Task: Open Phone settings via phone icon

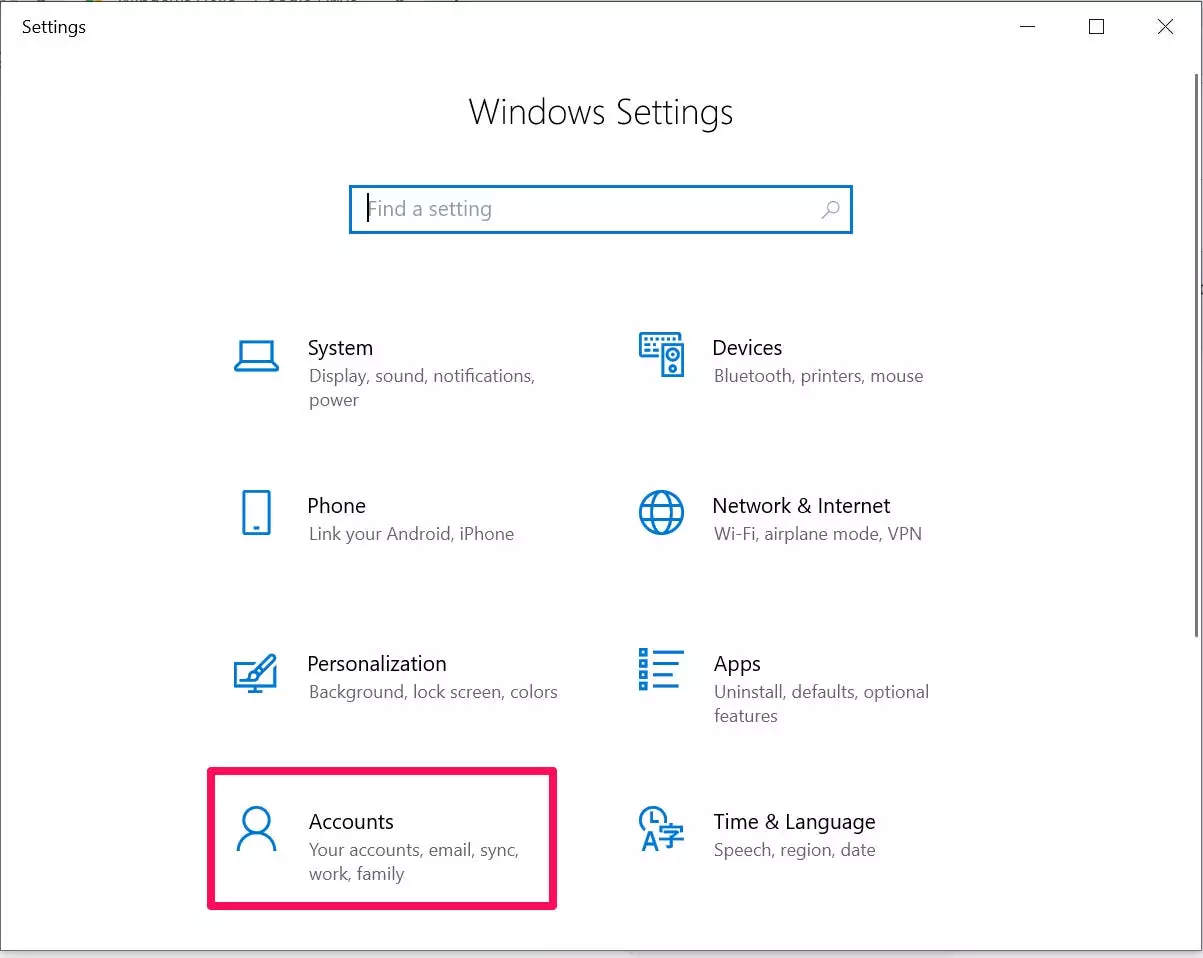Action: [257, 512]
